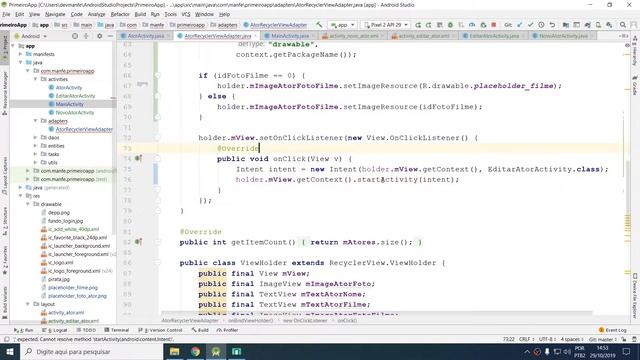The height and width of the screenshot is (360, 640).
Task: Open Git Show History clock icon
Action: tap(541, 25)
